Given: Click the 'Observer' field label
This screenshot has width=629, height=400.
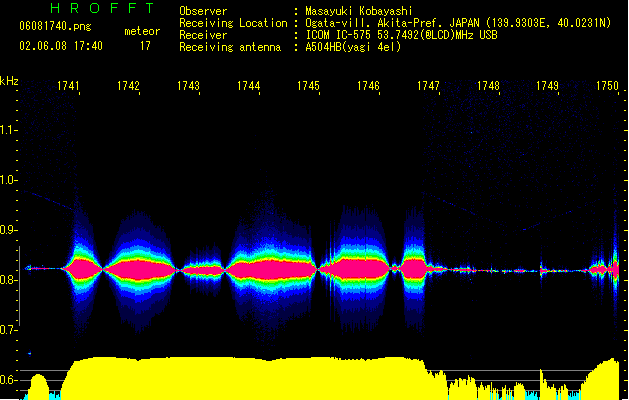Looking at the screenshot, I should (x=203, y=11).
